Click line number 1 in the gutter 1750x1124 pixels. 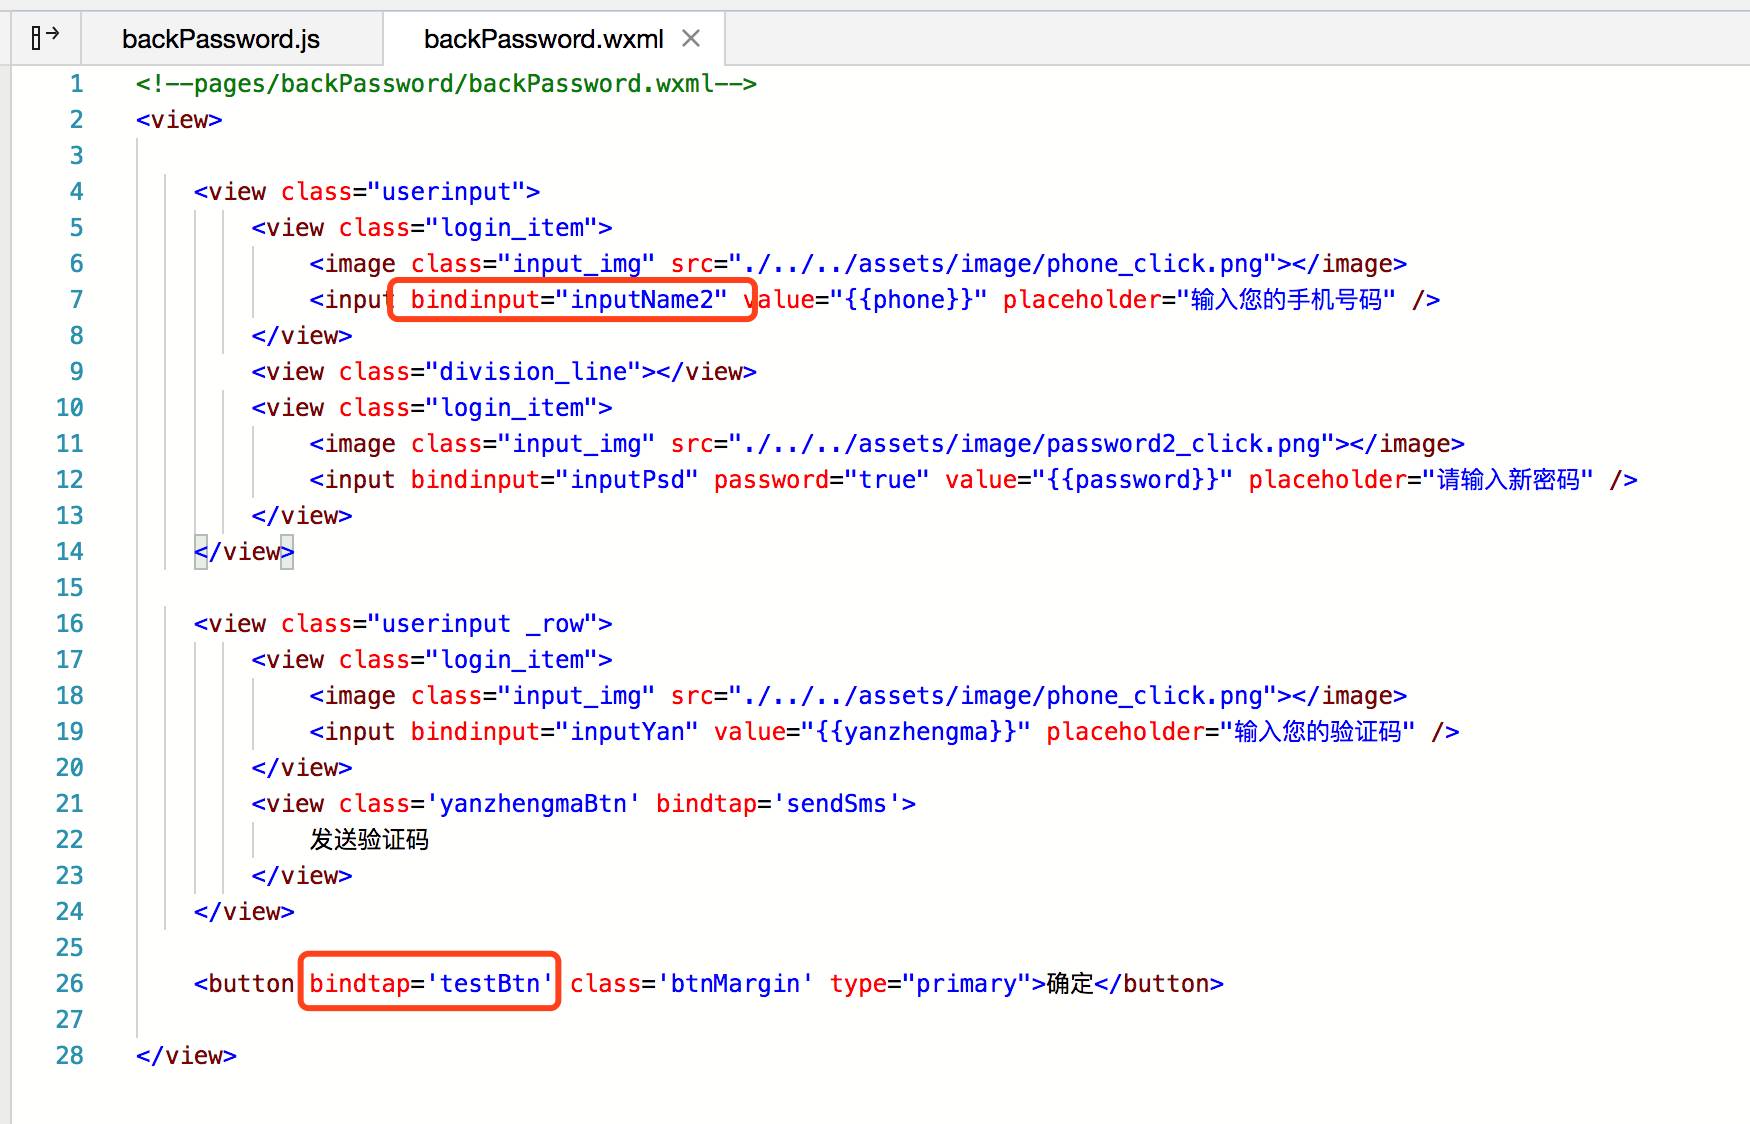pyautogui.click(x=77, y=84)
